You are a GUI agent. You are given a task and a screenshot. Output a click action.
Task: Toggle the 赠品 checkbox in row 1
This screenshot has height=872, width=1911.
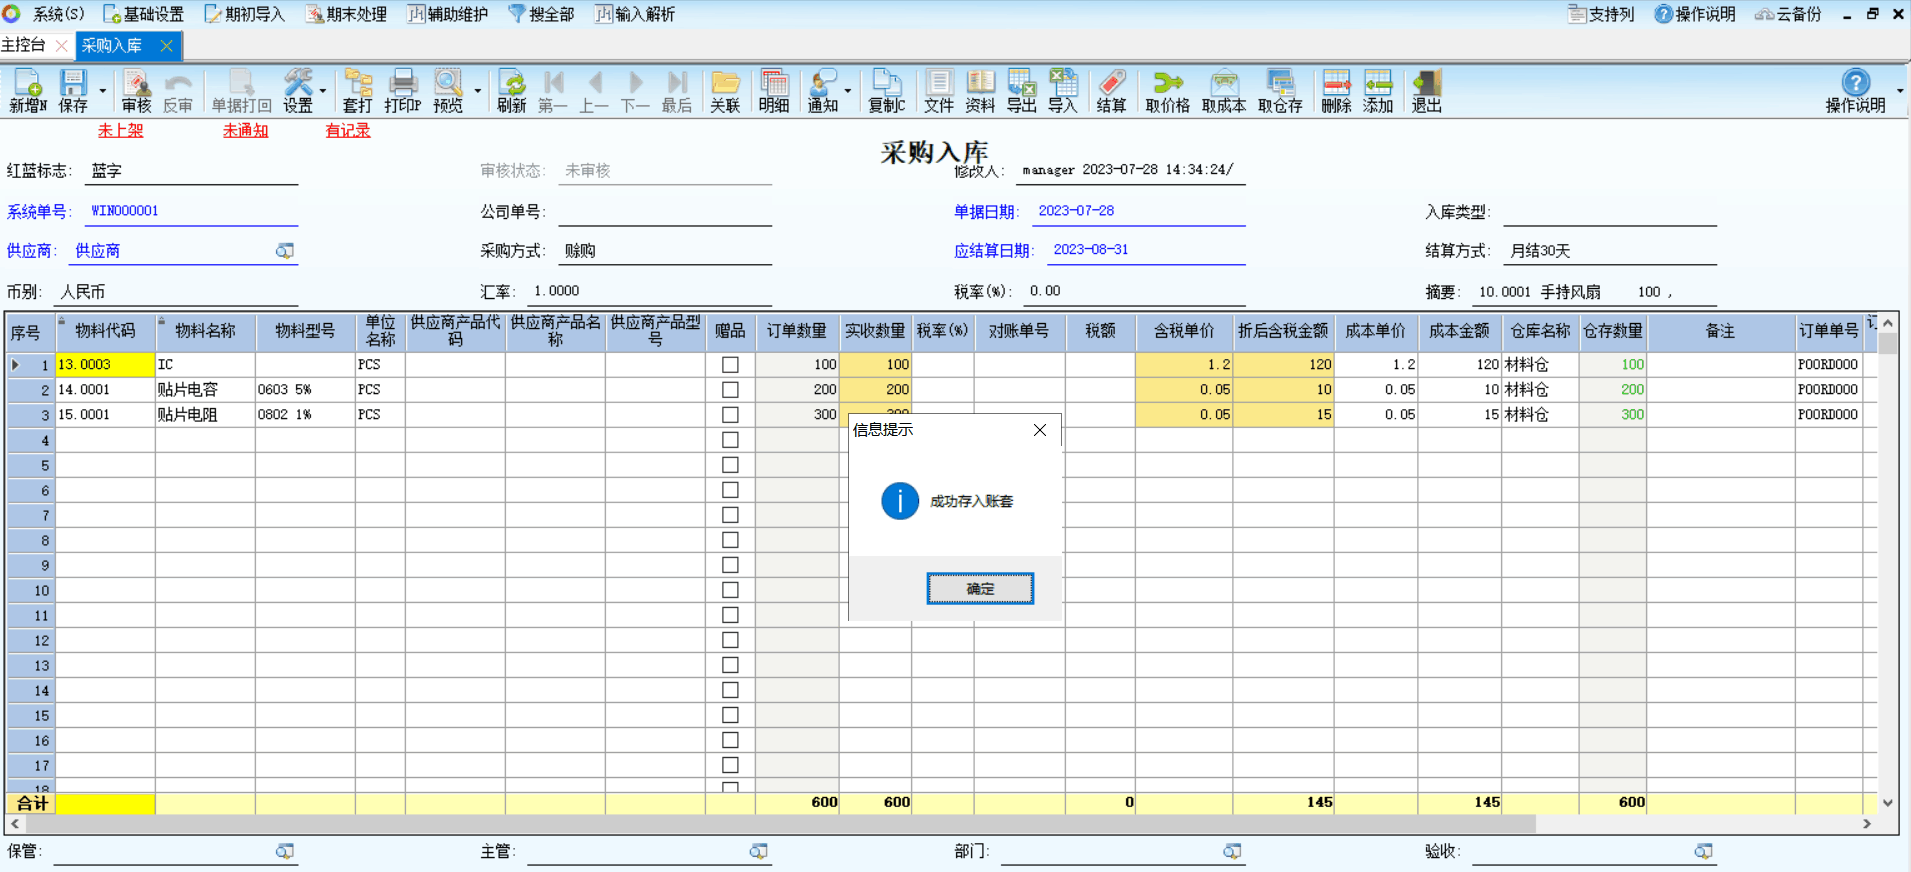[730, 365]
